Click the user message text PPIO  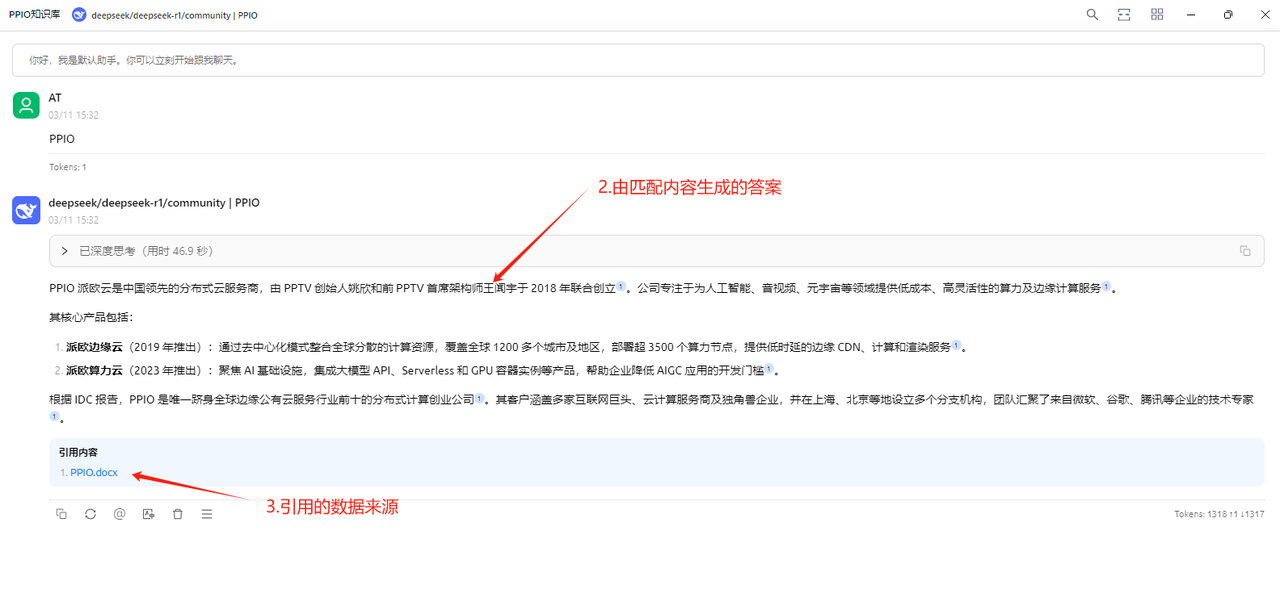click(x=62, y=139)
